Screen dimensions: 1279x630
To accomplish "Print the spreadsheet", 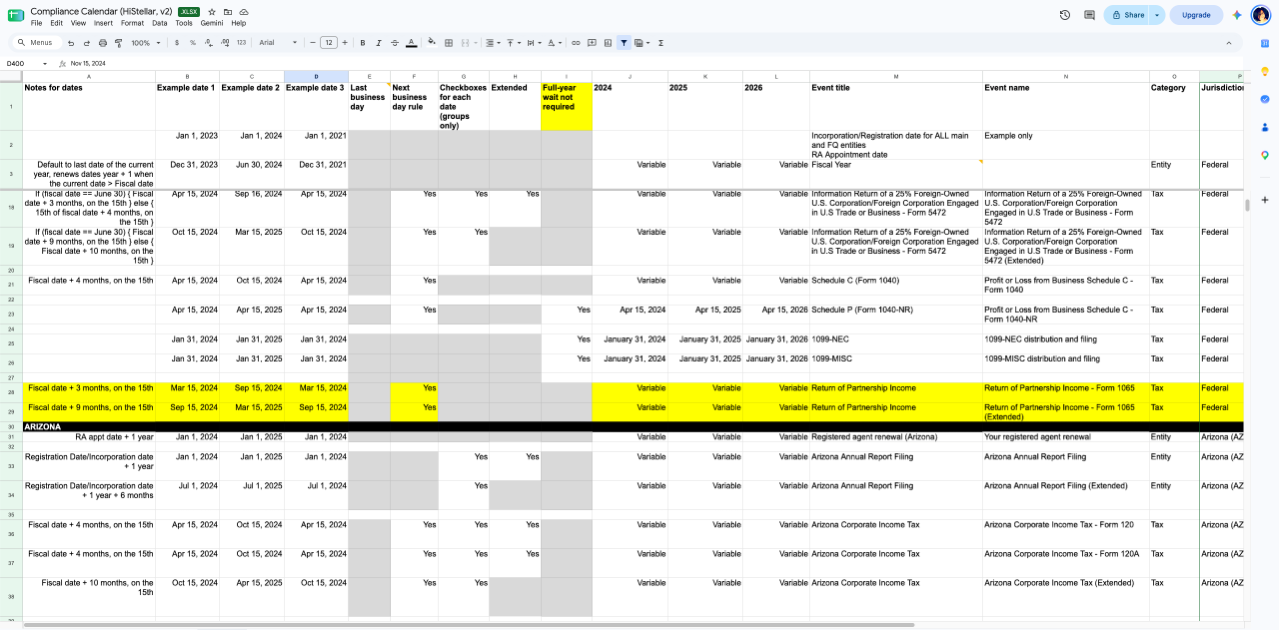I will [x=103, y=43].
